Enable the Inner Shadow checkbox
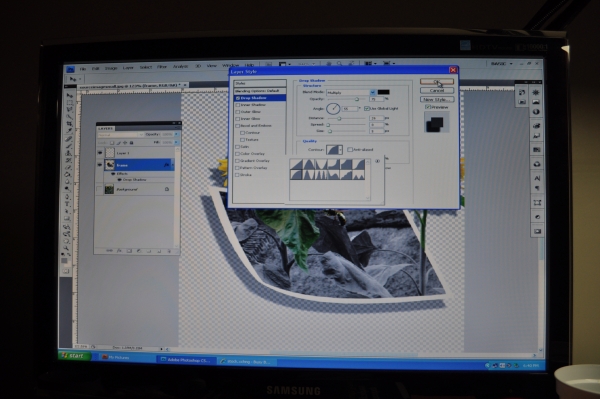Viewport: 600px width, 399px height. pyautogui.click(x=238, y=105)
